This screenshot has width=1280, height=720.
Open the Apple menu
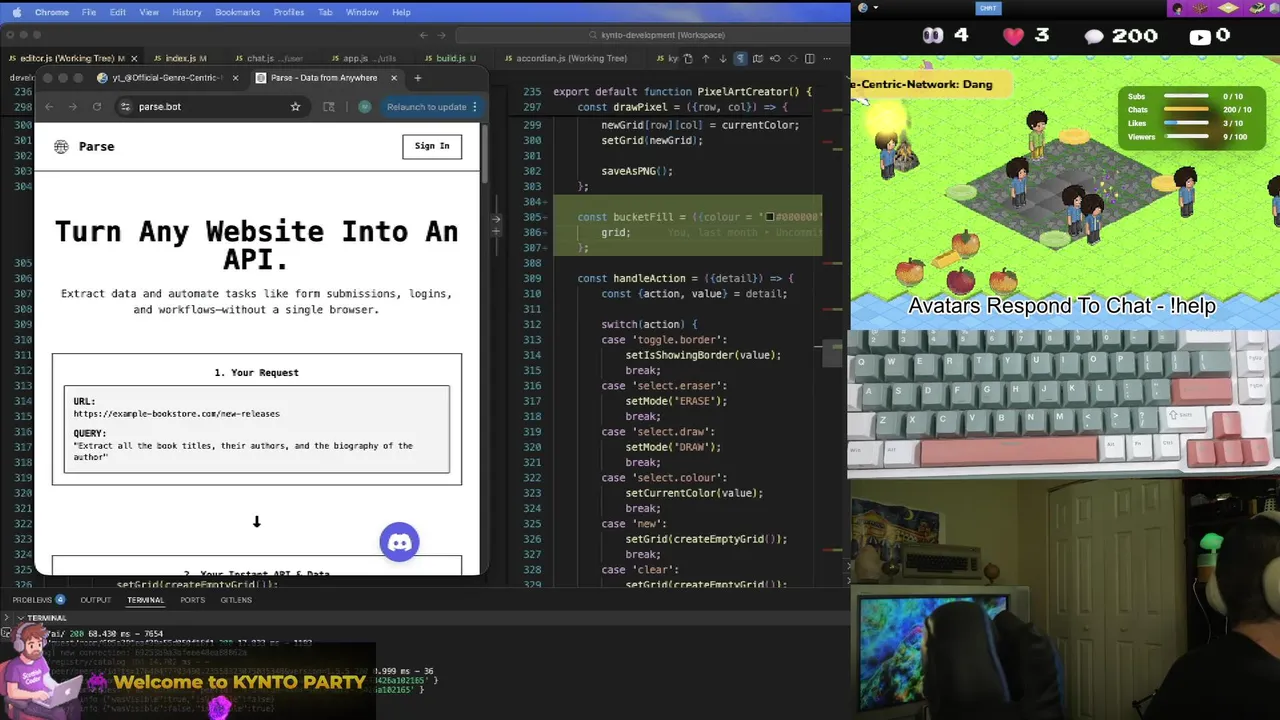[x=16, y=12]
